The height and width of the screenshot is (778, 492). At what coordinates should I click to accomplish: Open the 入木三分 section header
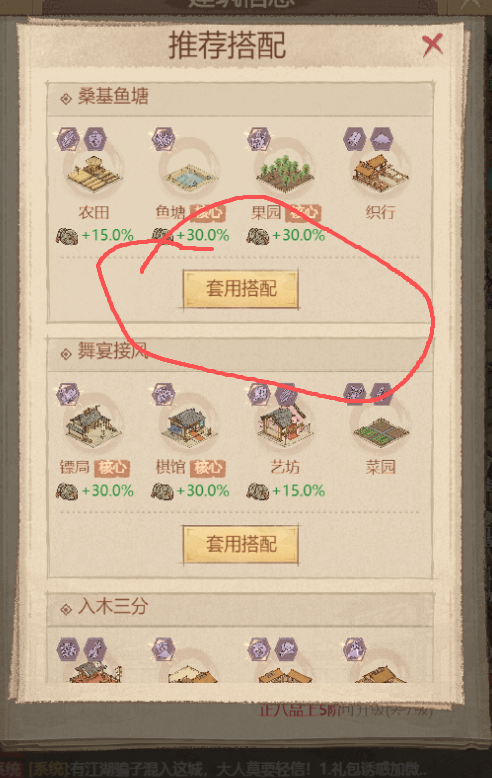[x=240, y=607]
